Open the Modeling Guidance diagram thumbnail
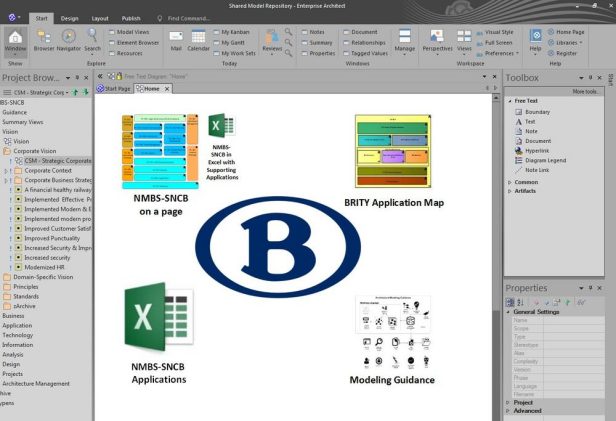 click(391, 335)
